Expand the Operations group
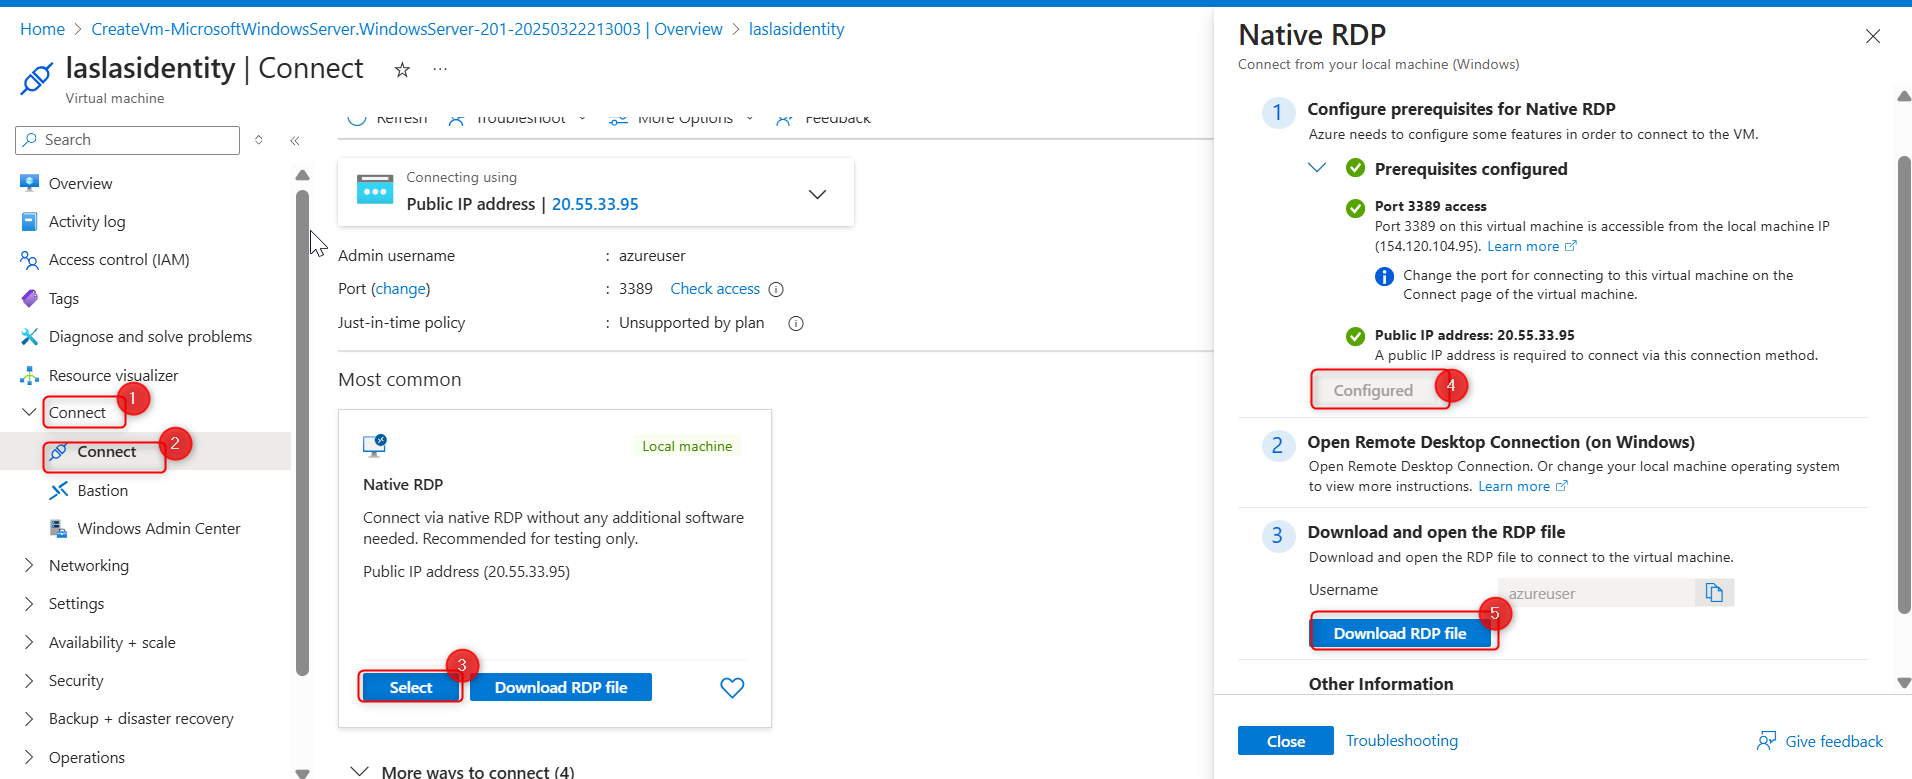Viewport: 1912px width, 779px height. (x=29, y=757)
